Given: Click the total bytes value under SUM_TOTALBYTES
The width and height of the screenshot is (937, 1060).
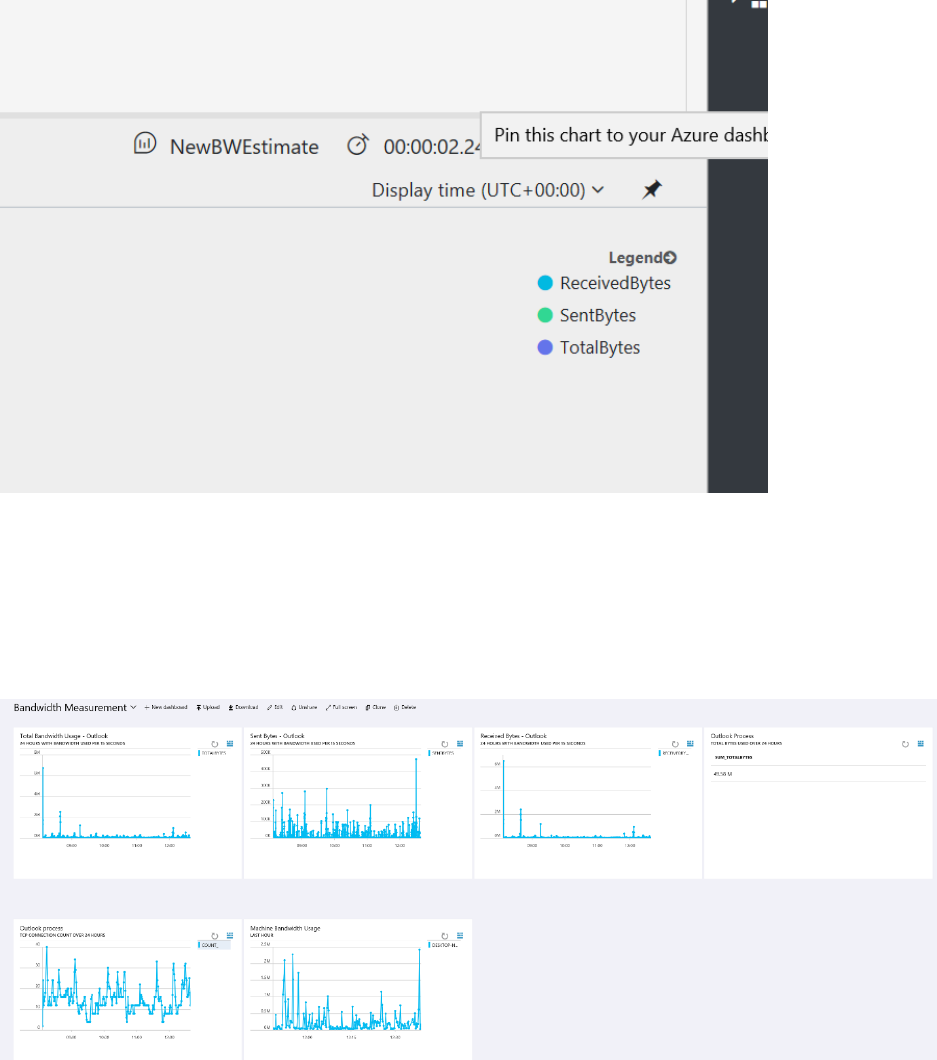Looking at the screenshot, I should (723, 774).
